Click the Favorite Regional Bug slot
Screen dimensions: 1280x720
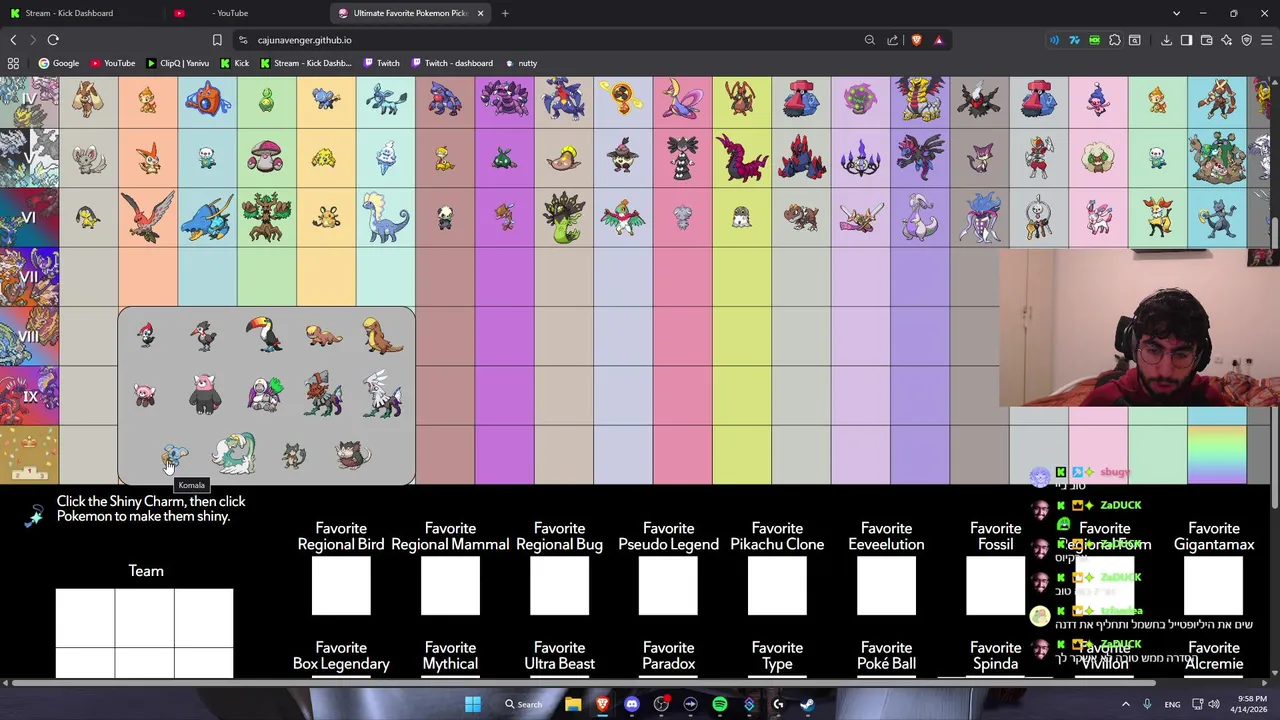(x=559, y=586)
